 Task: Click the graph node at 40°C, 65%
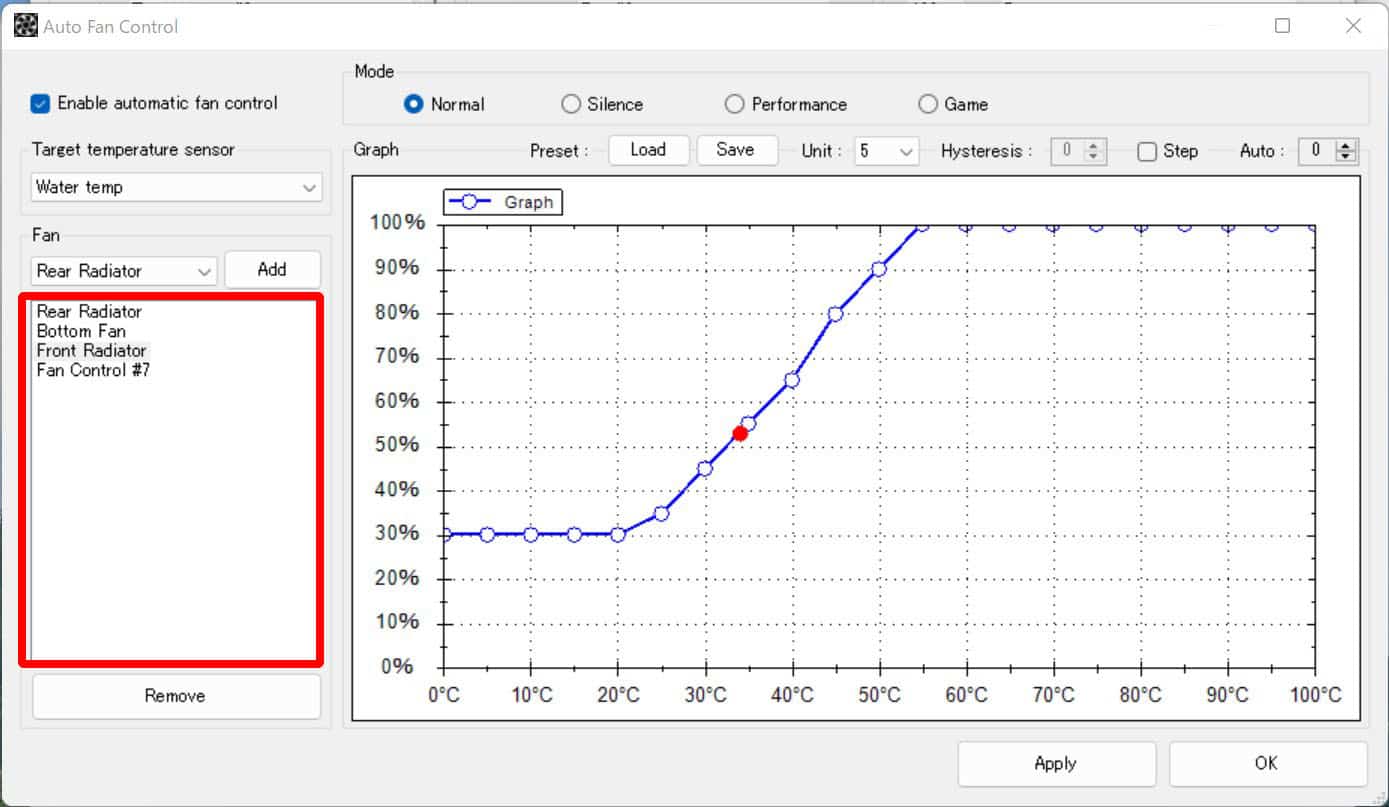pyautogui.click(x=792, y=380)
